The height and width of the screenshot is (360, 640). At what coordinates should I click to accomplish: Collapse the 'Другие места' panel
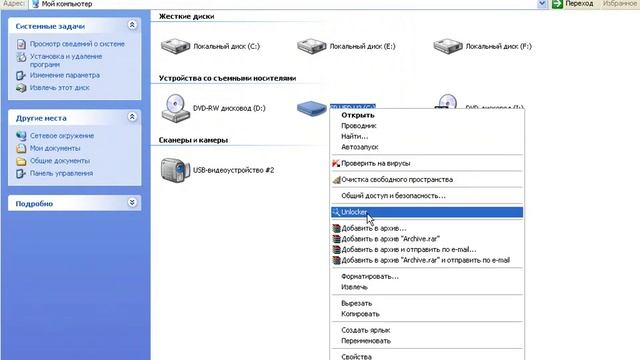(132, 117)
